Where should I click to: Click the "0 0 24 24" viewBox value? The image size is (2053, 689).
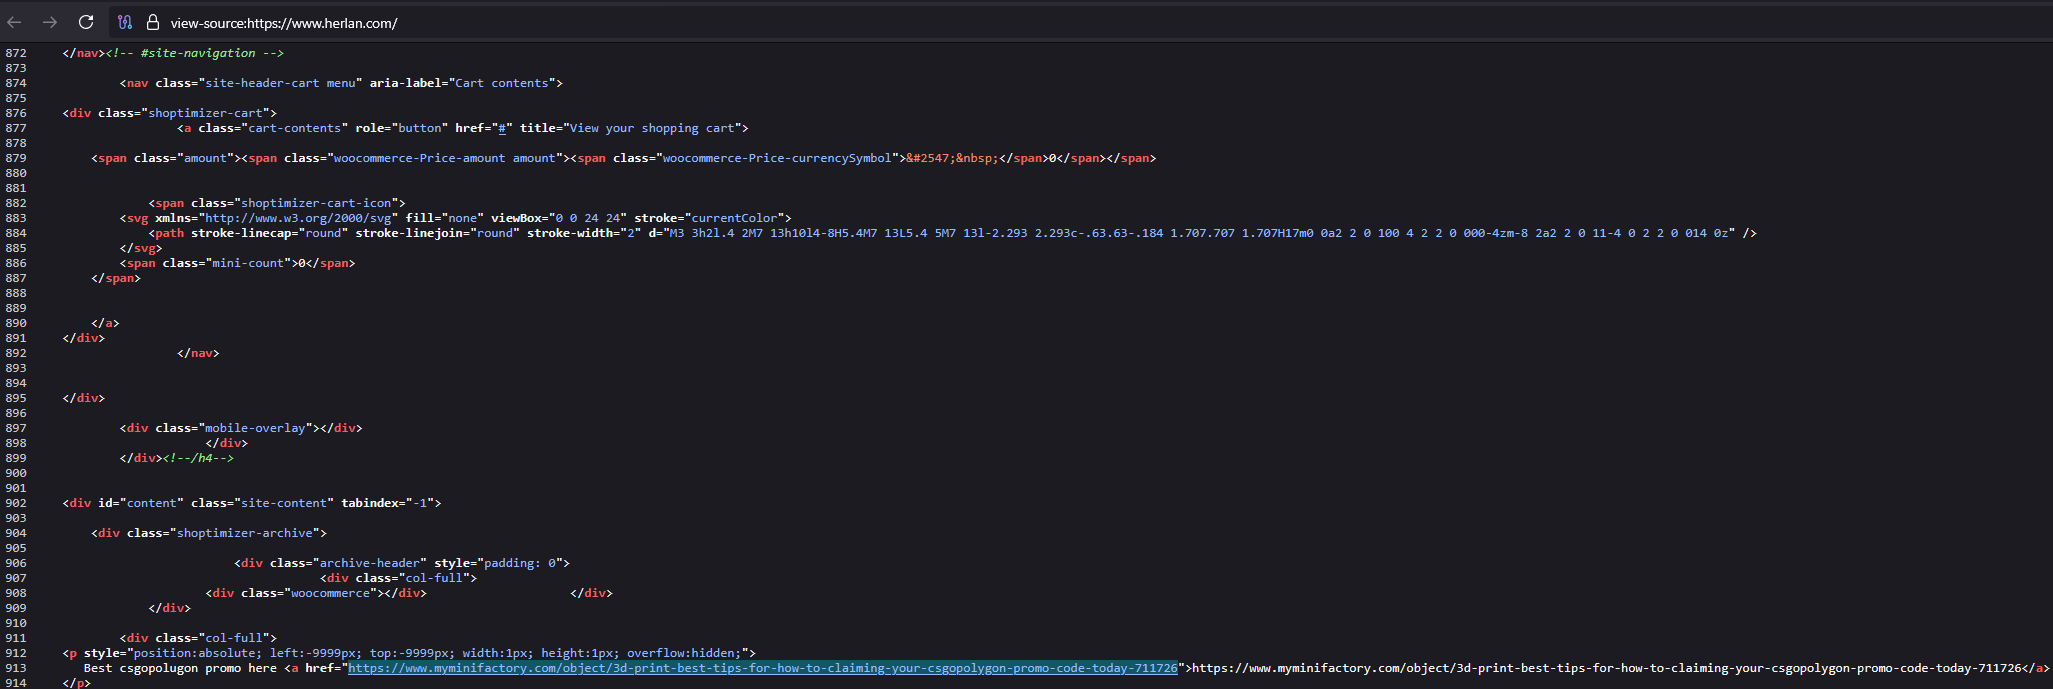click(x=588, y=218)
